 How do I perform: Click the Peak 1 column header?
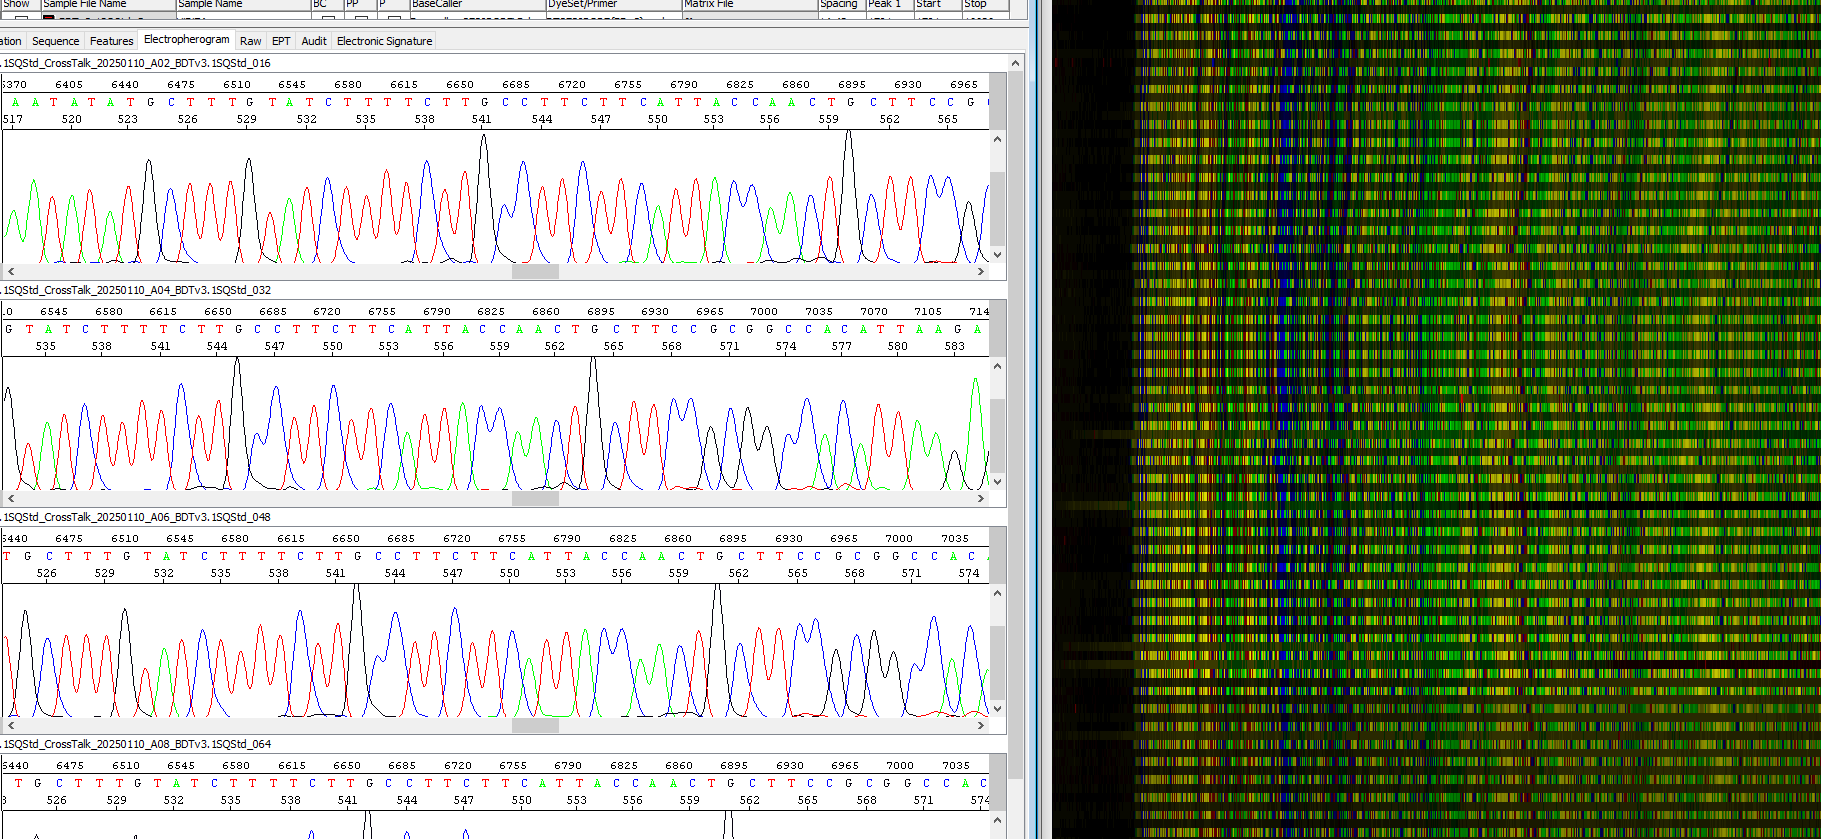point(889,5)
